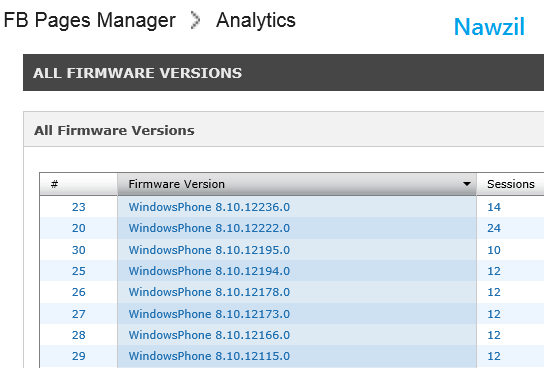
Task: Click the breadcrumb chevron arrow
Action: [196, 20]
